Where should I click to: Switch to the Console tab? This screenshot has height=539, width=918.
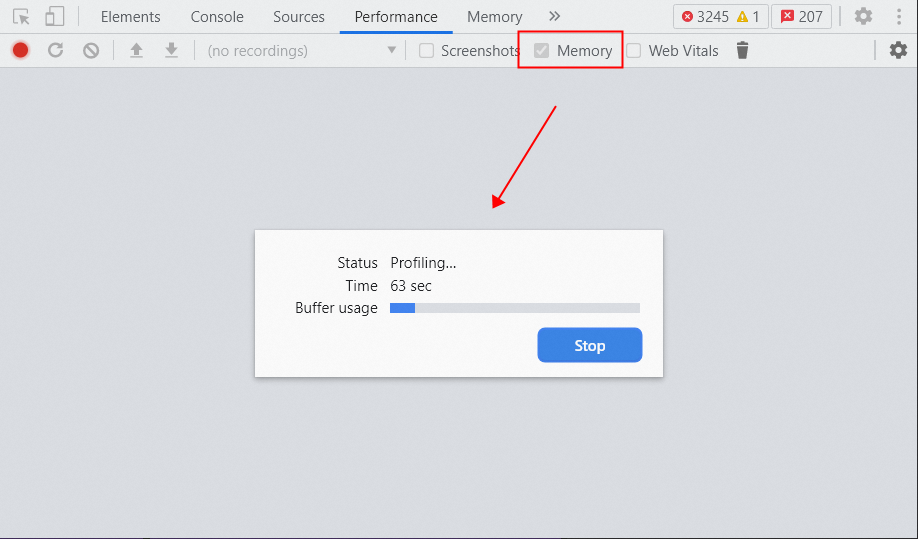pos(217,17)
